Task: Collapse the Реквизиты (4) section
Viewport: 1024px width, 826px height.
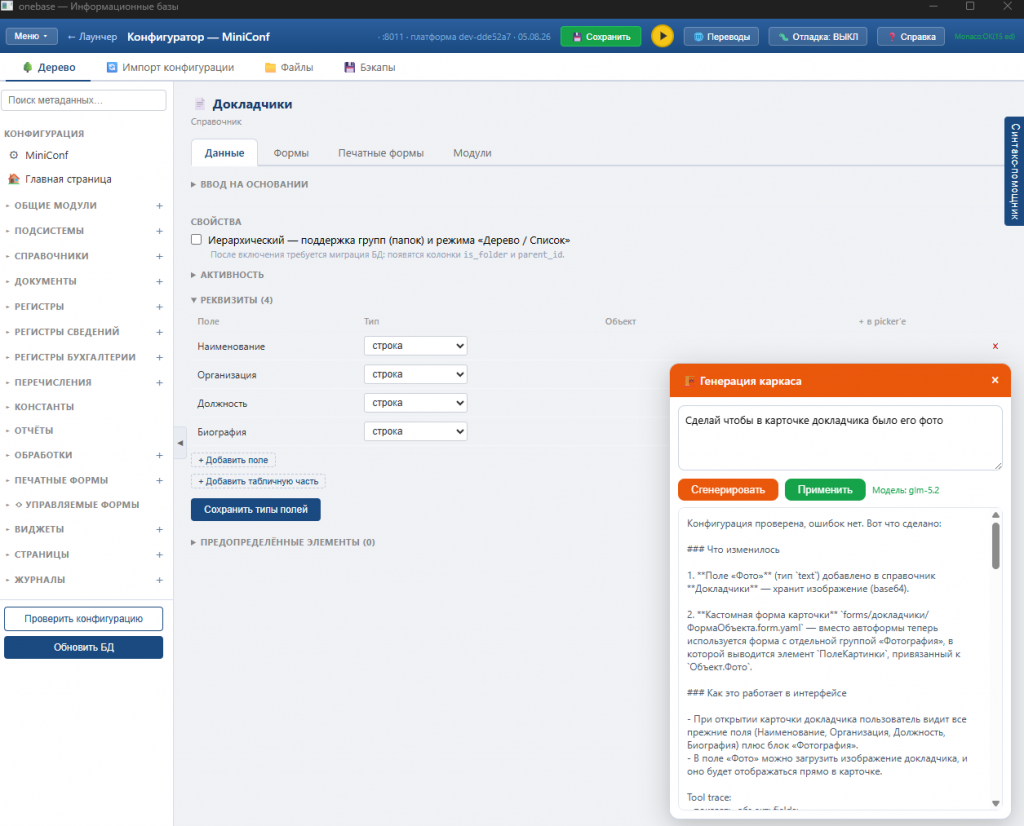Action: [x=232, y=300]
